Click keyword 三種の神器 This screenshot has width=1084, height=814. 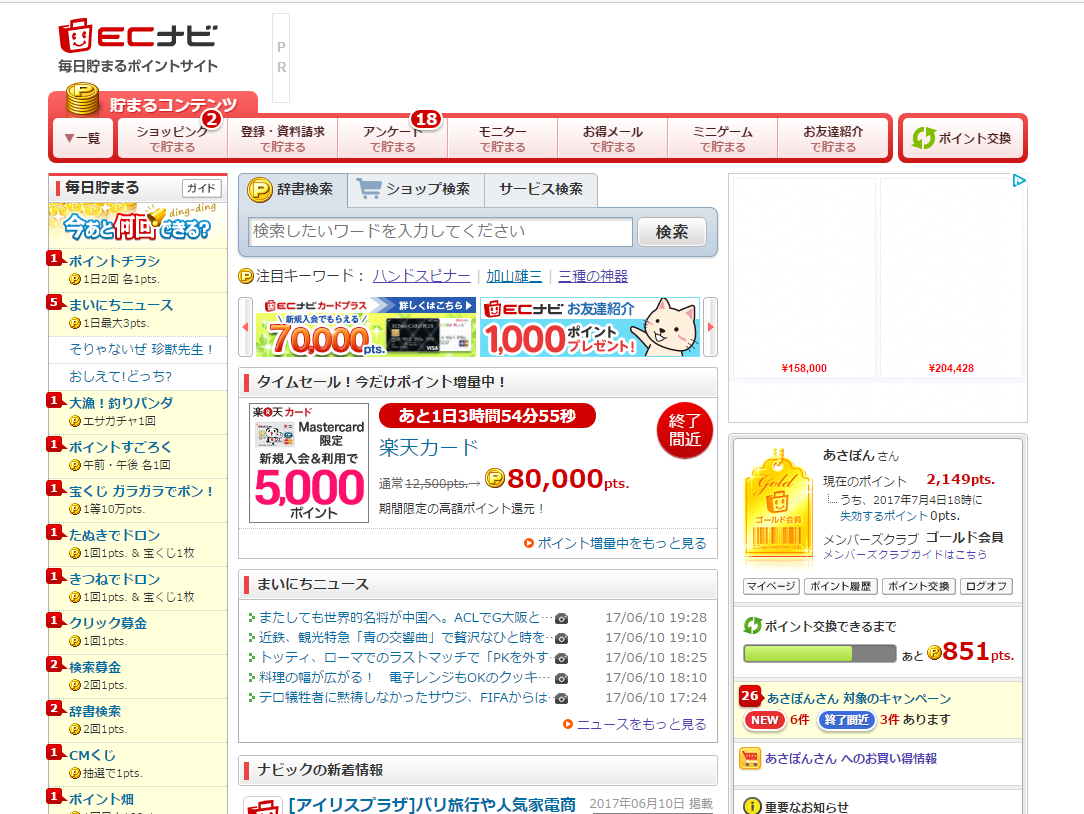point(593,276)
